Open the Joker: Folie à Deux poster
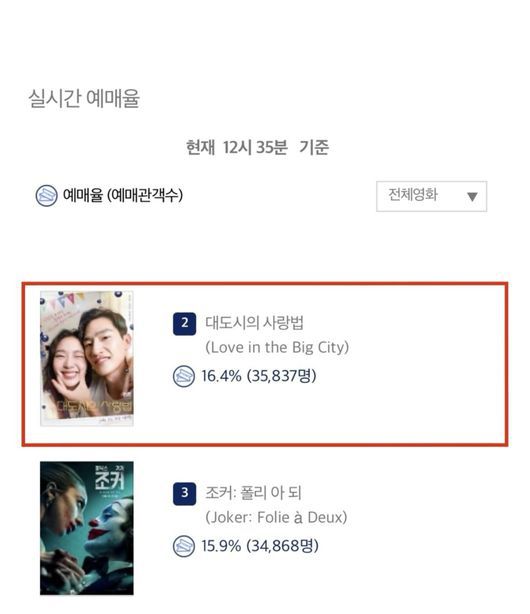 [x=87, y=528]
